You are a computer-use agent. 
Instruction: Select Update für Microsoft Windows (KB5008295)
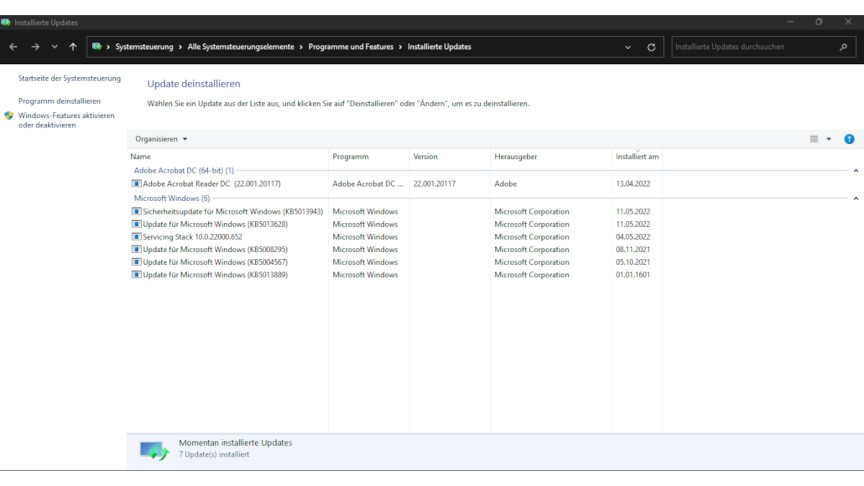click(215, 250)
